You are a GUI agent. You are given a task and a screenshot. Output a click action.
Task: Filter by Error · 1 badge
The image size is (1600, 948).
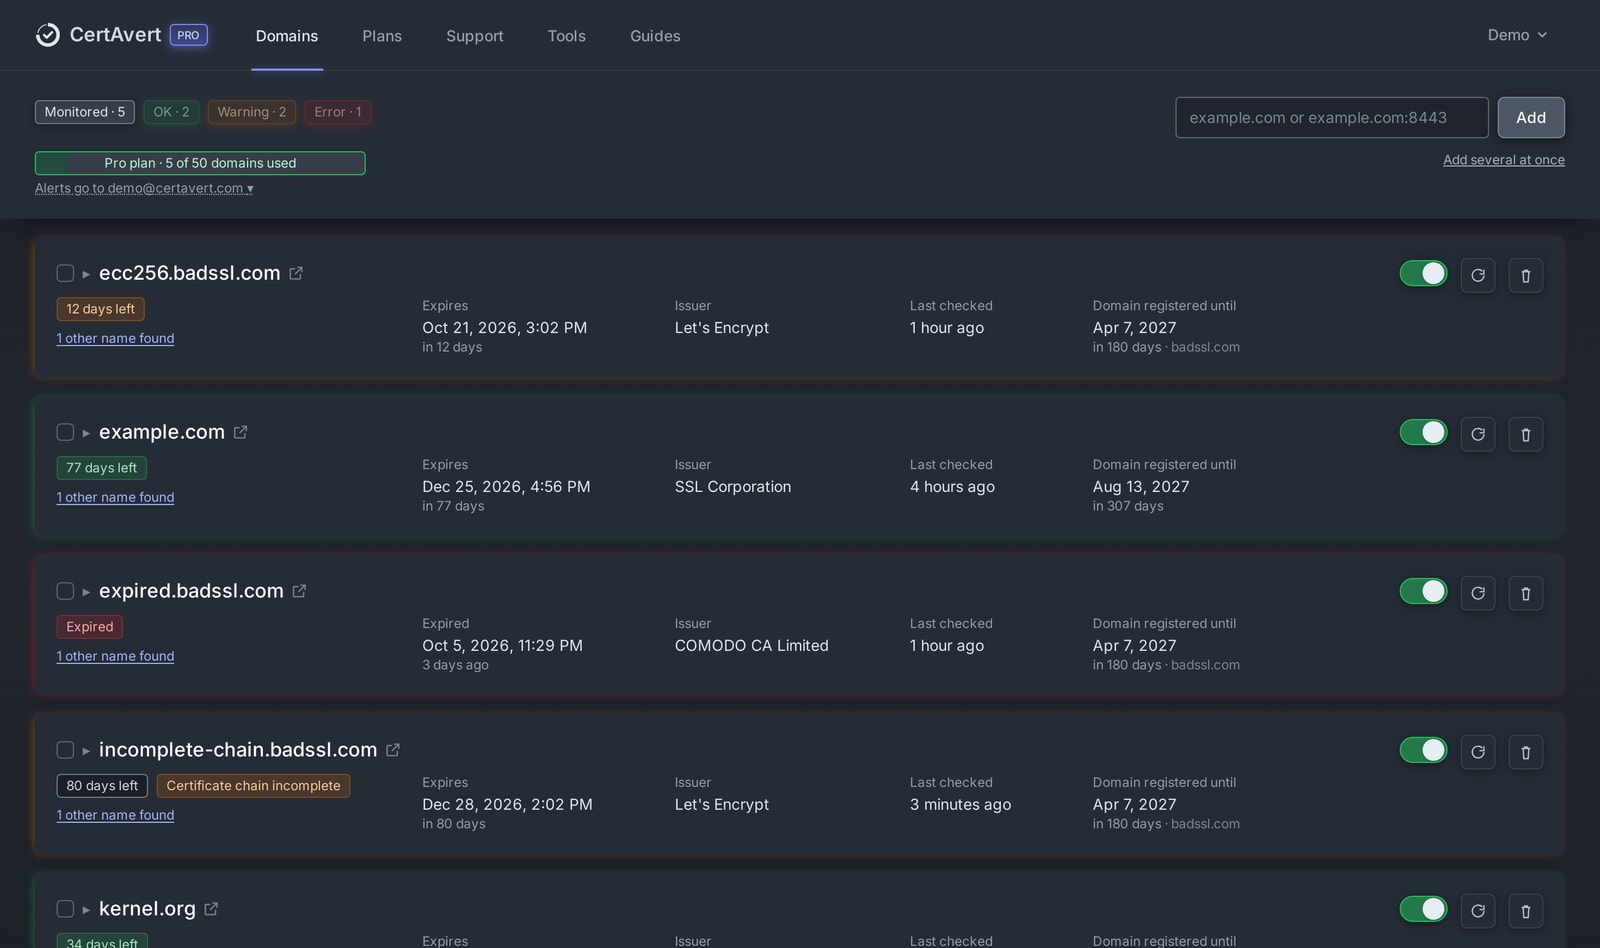338,112
